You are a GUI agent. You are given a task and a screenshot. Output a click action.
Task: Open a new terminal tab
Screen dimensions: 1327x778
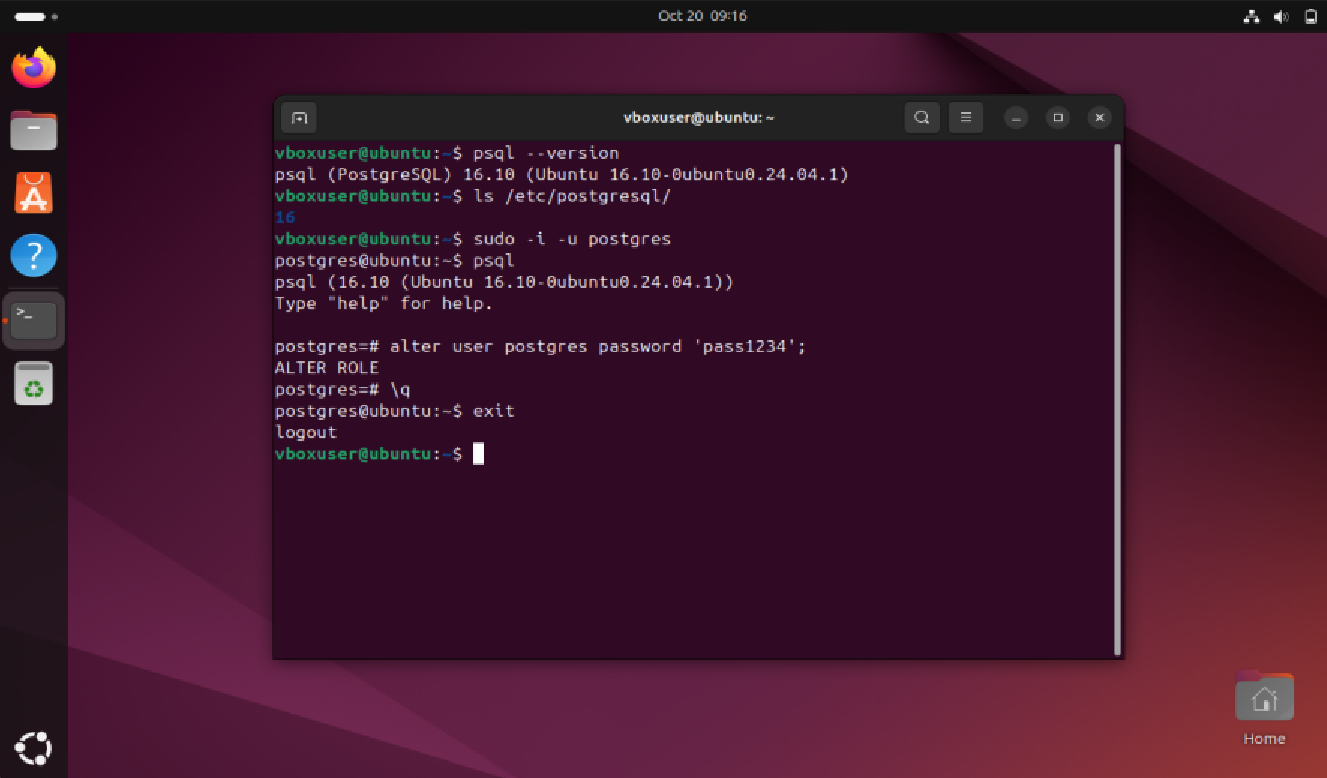click(298, 118)
